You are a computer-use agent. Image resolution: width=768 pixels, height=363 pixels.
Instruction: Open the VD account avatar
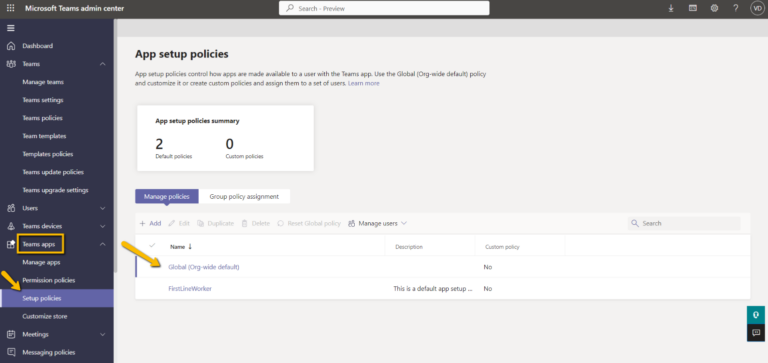[757, 8]
